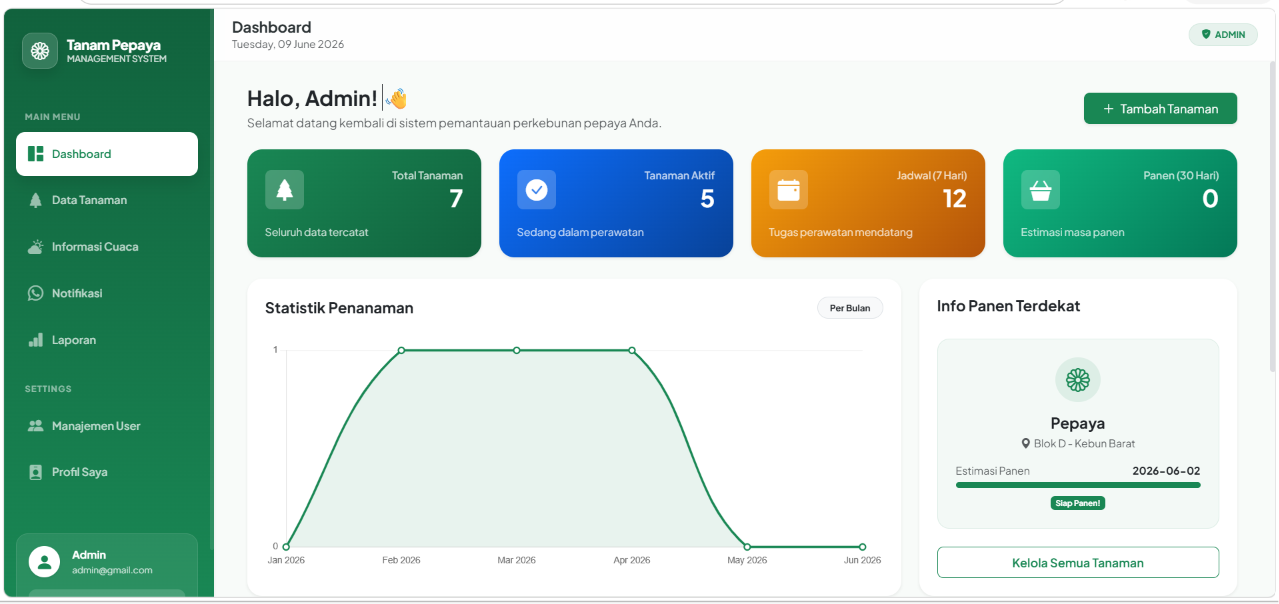Open Manajemen User settings
This screenshot has width=1279, height=604.
click(107, 426)
